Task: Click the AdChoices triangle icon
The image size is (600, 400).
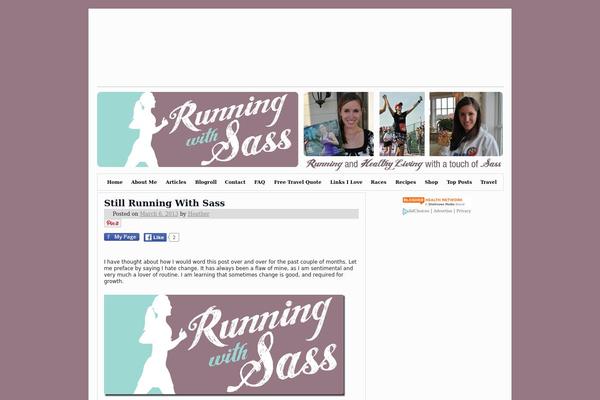Action: click(405, 211)
